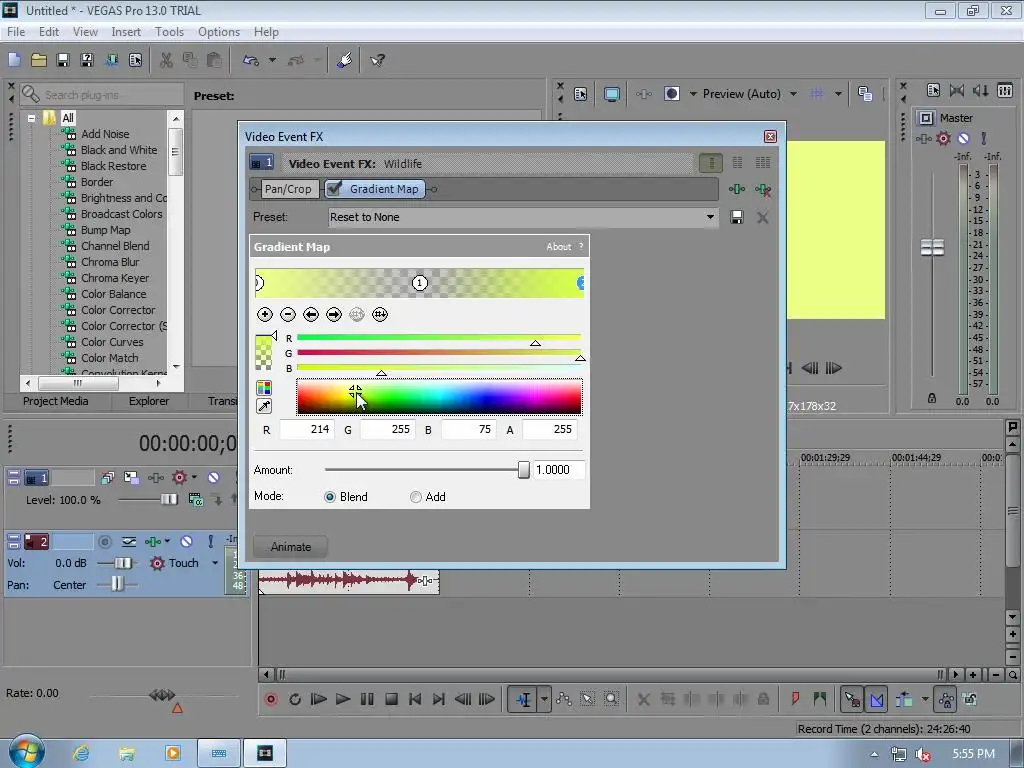
Task: Toggle mute on the Master bus
Action: [x=963, y=138]
